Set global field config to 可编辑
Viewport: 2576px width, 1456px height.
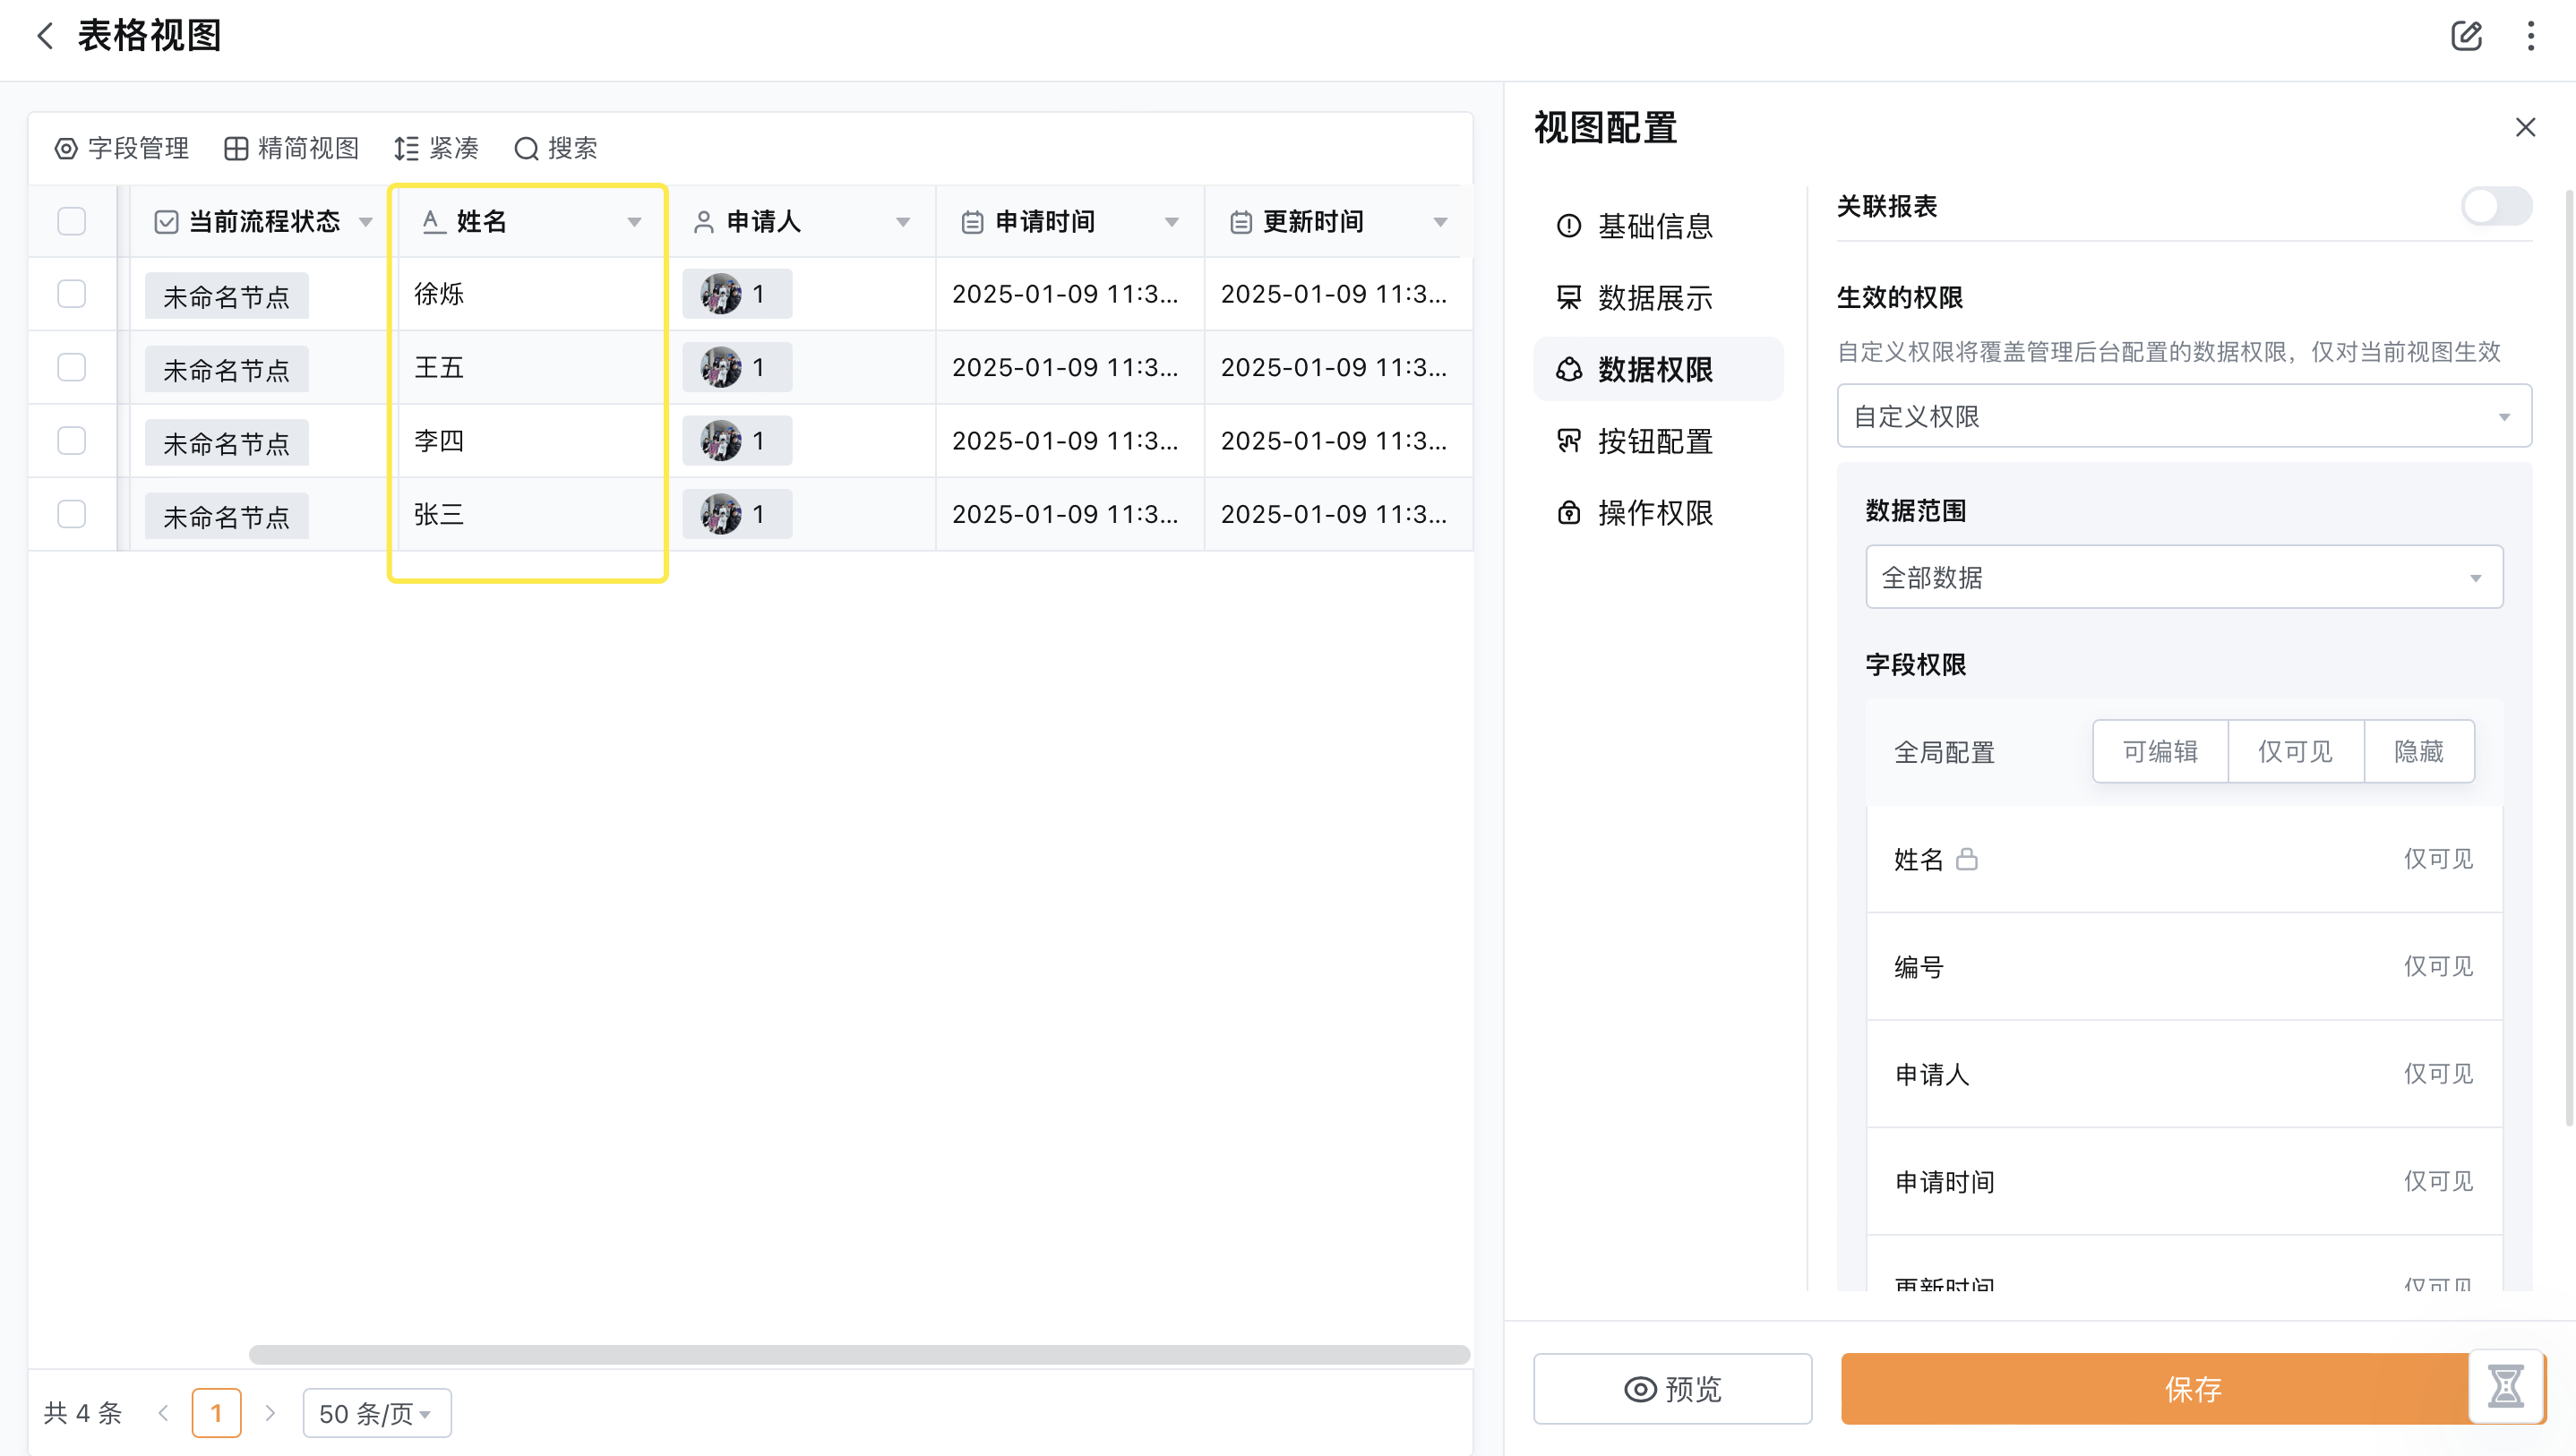coord(2160,751)
